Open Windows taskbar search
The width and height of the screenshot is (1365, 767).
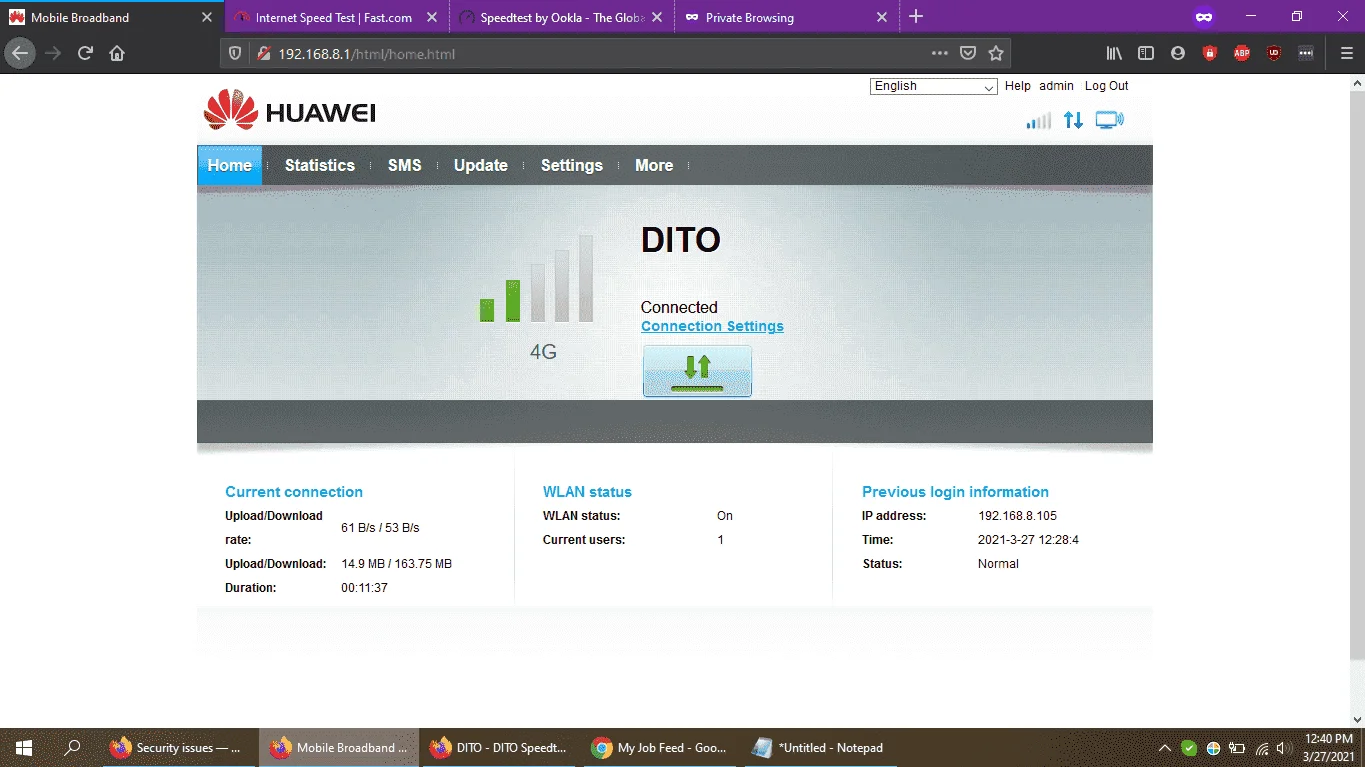[72, 748]
